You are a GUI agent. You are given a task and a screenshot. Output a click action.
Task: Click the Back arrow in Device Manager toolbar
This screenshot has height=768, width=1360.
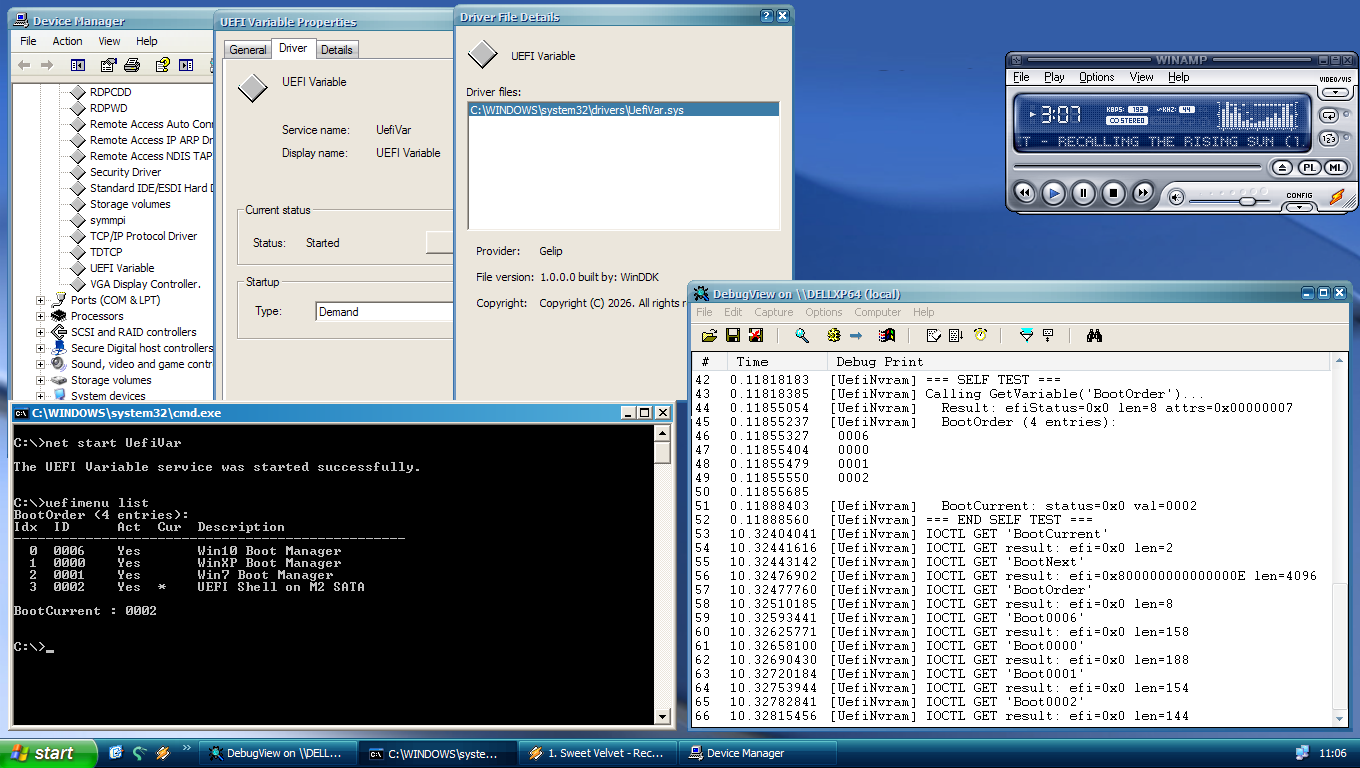(24, 65)
